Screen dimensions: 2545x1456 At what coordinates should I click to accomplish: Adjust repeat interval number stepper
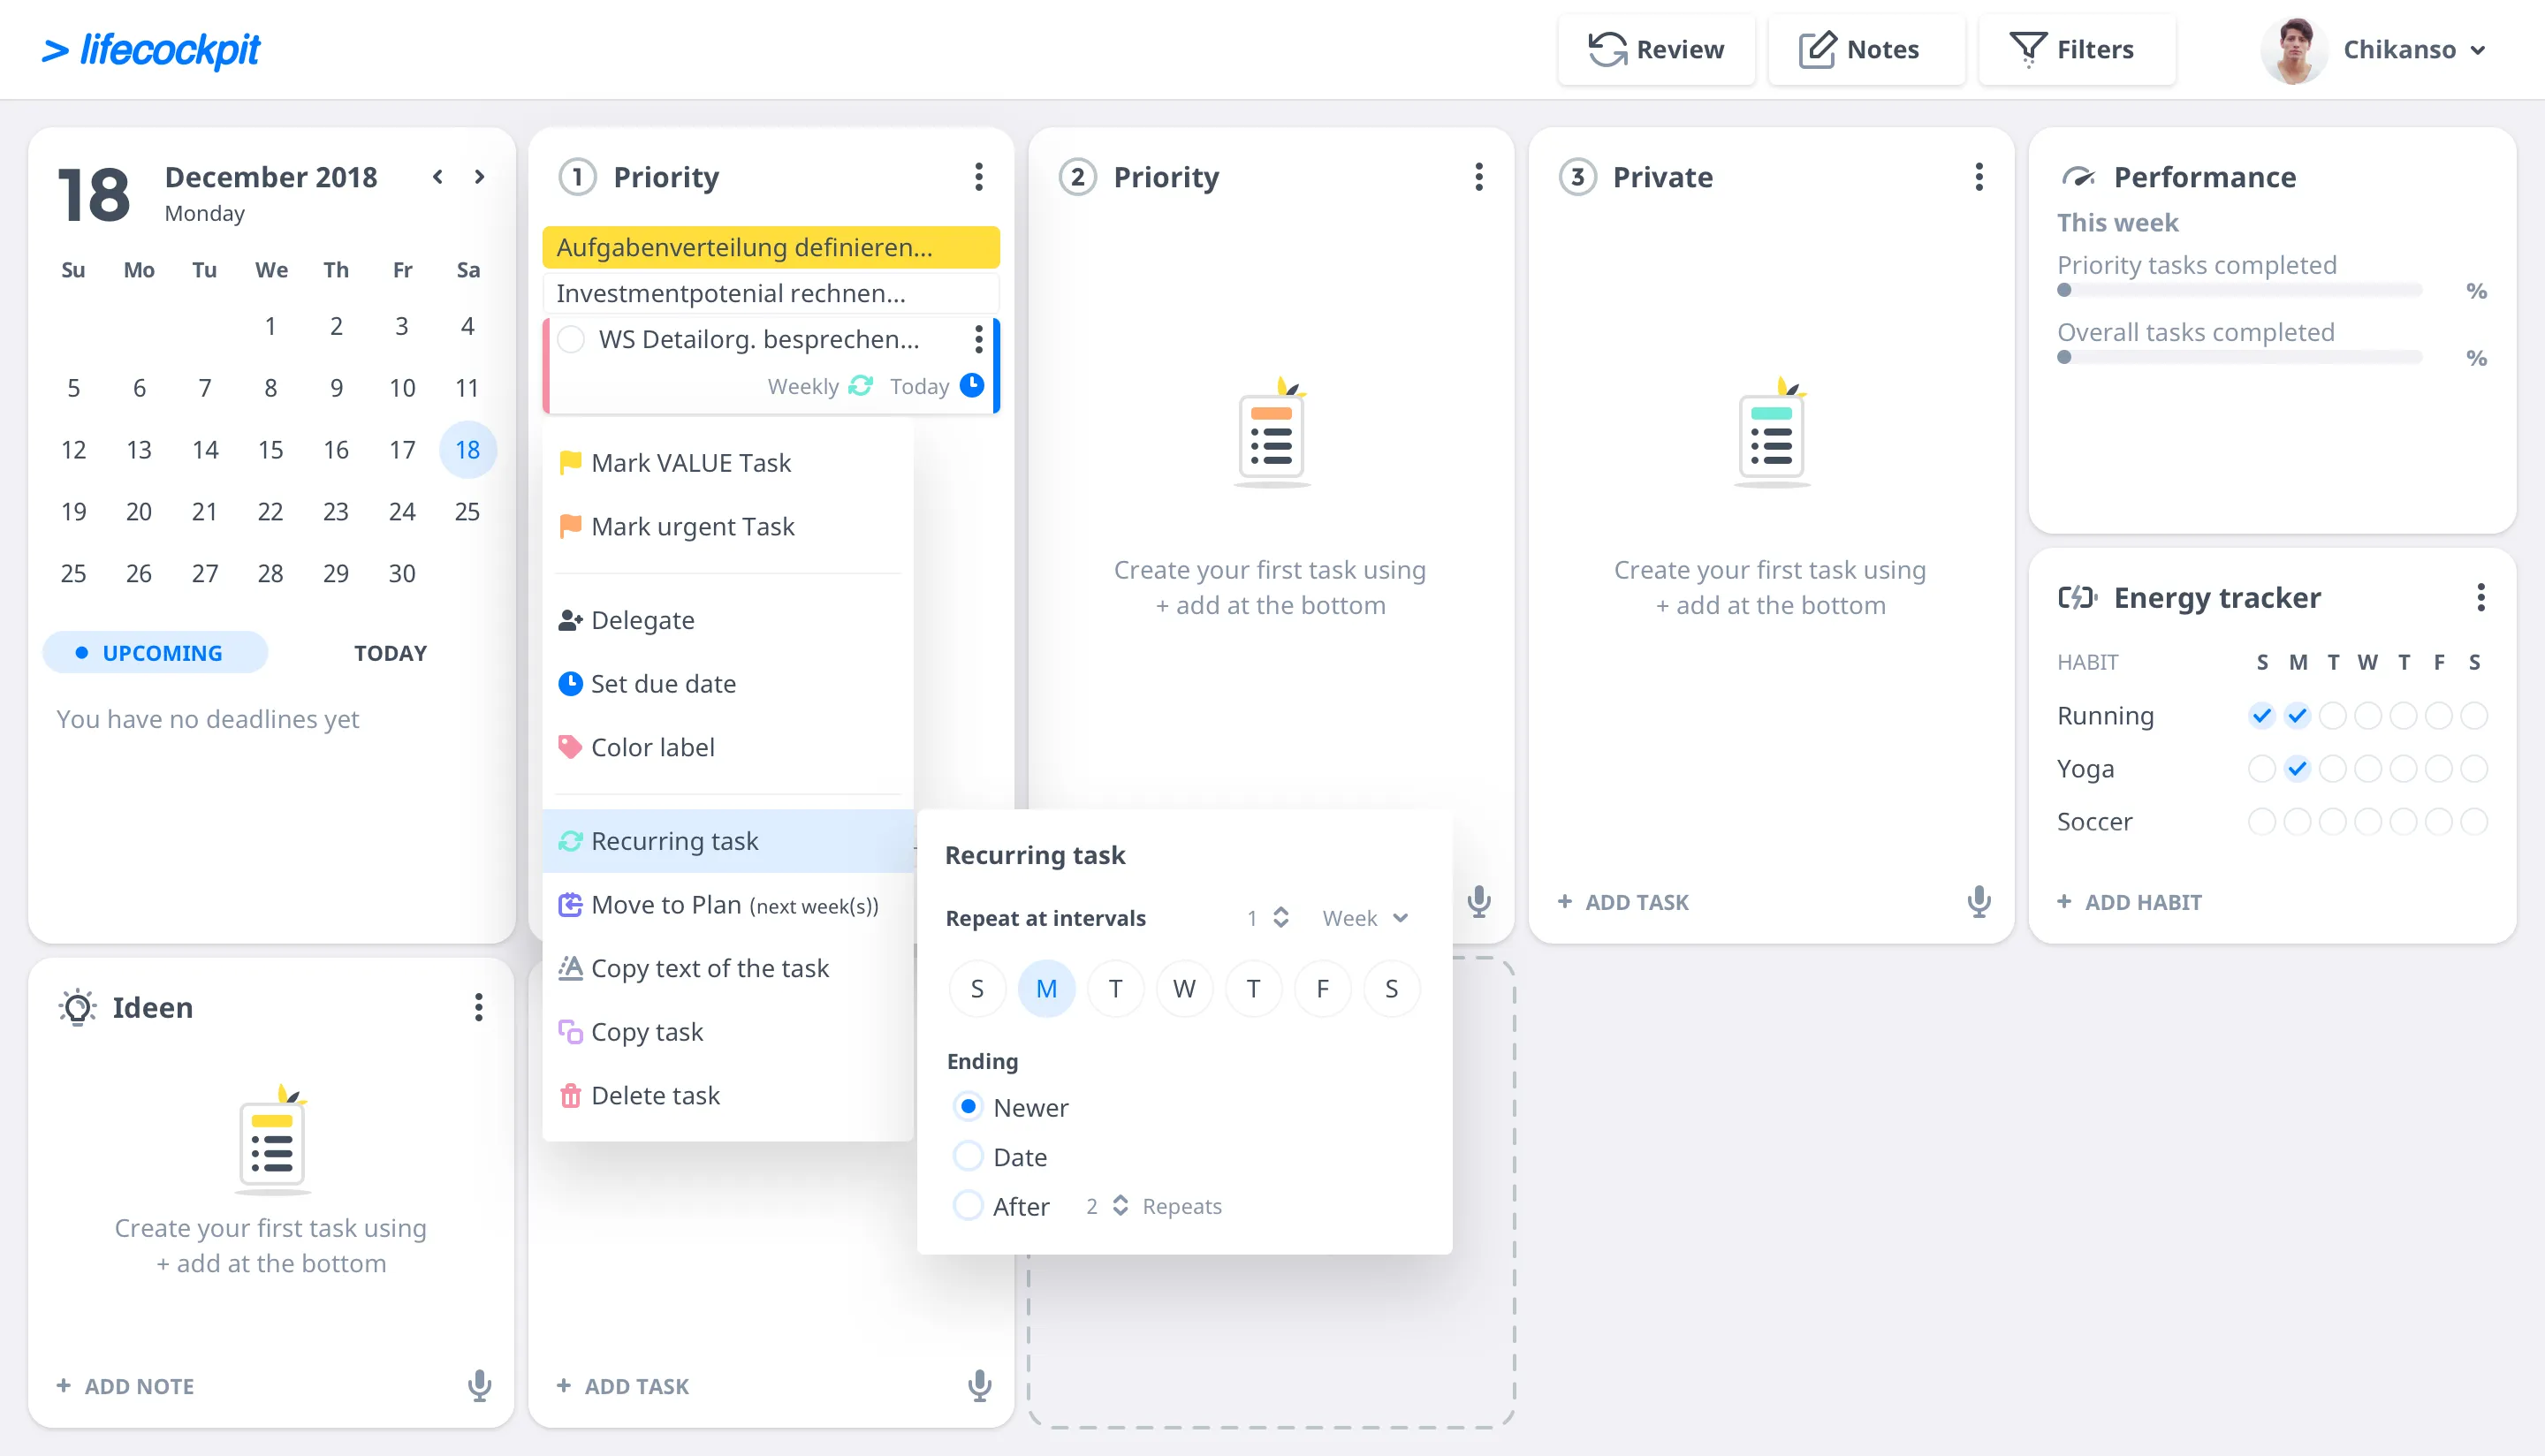pos(1280,917)
